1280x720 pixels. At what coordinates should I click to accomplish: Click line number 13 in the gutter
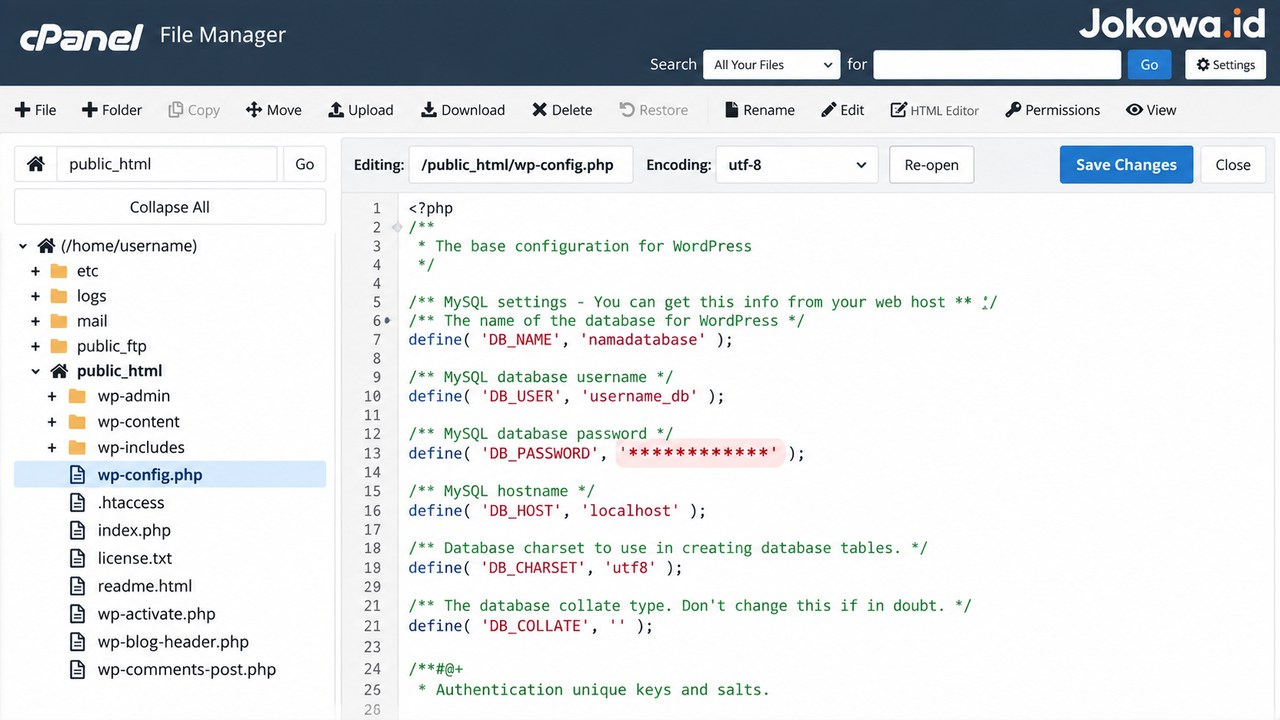coord(373,453)
